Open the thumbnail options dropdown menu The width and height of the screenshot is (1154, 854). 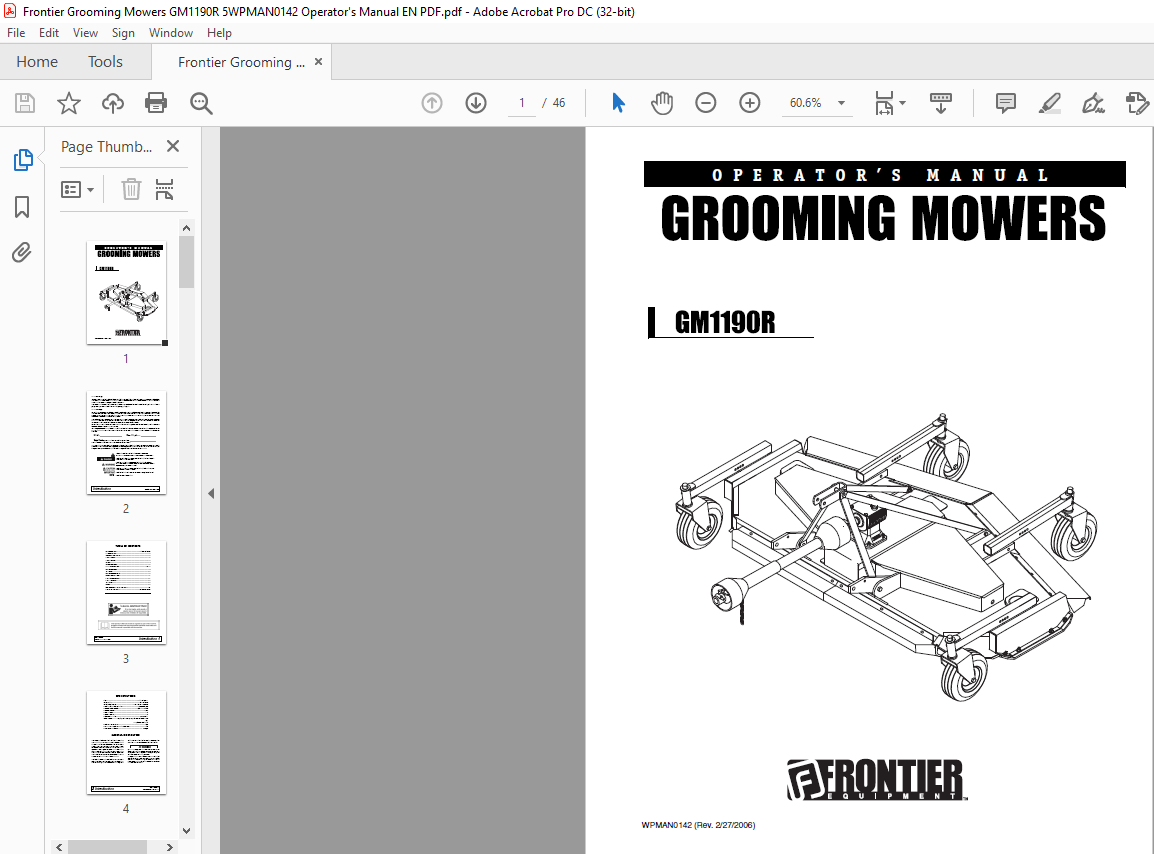point(77,190)
